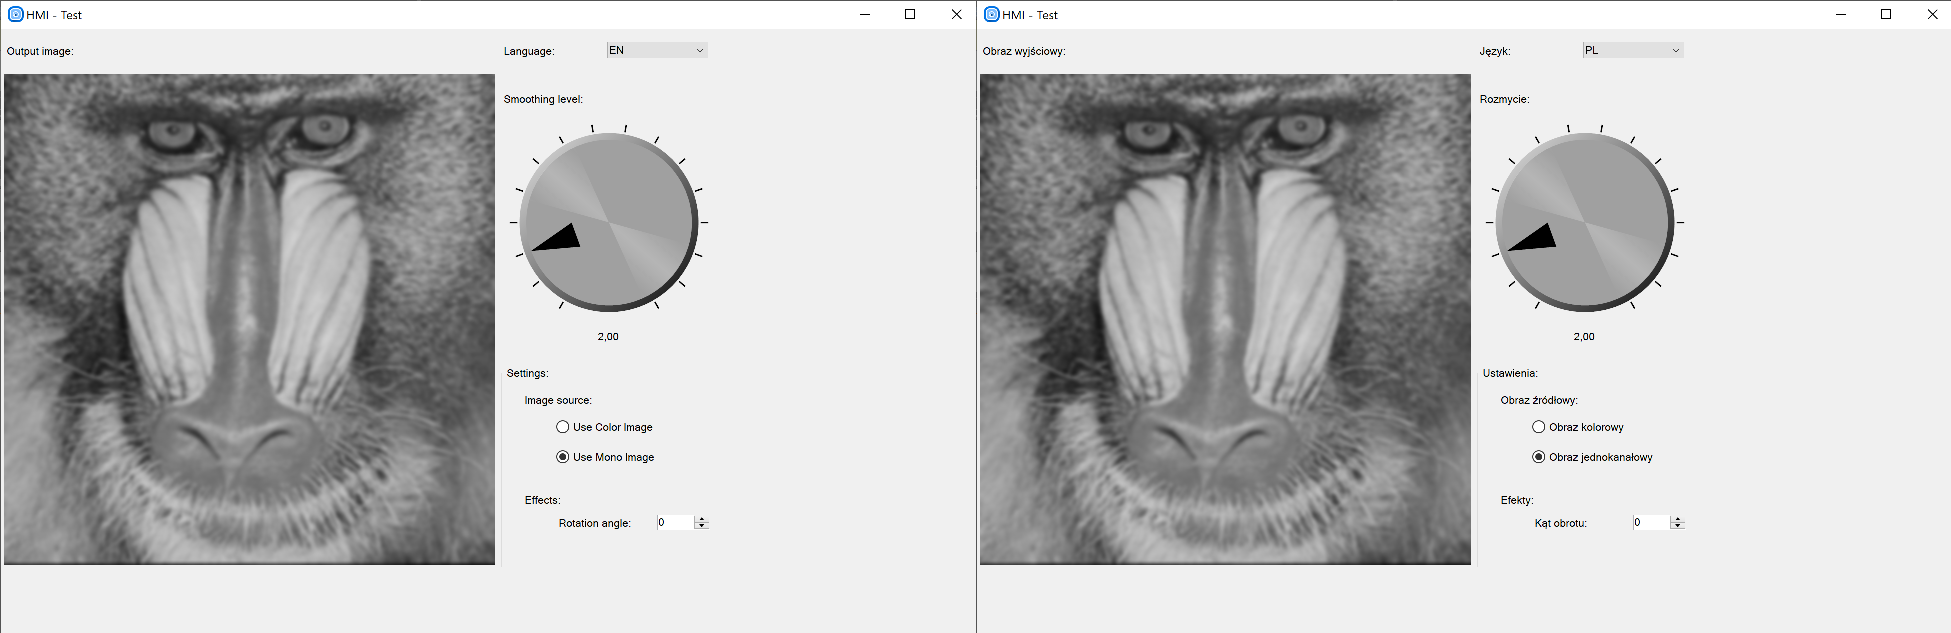
Task: Decrease Rotation angle with the down arrow
Action: [x=701, y=526]
